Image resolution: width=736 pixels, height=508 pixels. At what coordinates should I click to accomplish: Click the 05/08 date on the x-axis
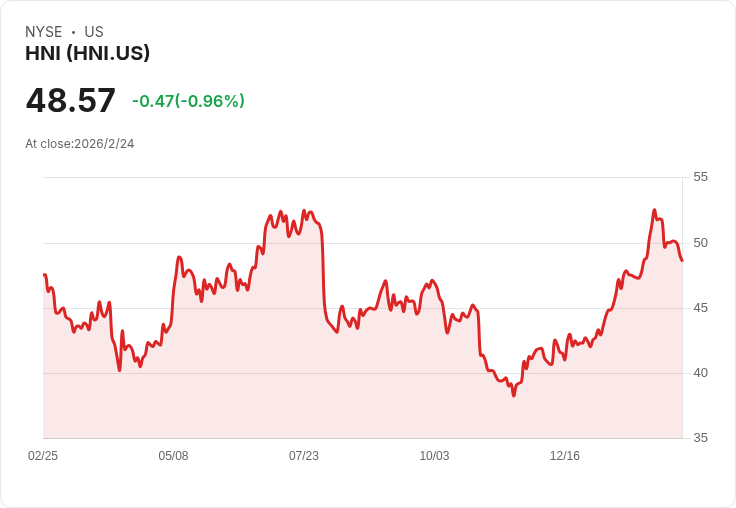coord(173,455)
